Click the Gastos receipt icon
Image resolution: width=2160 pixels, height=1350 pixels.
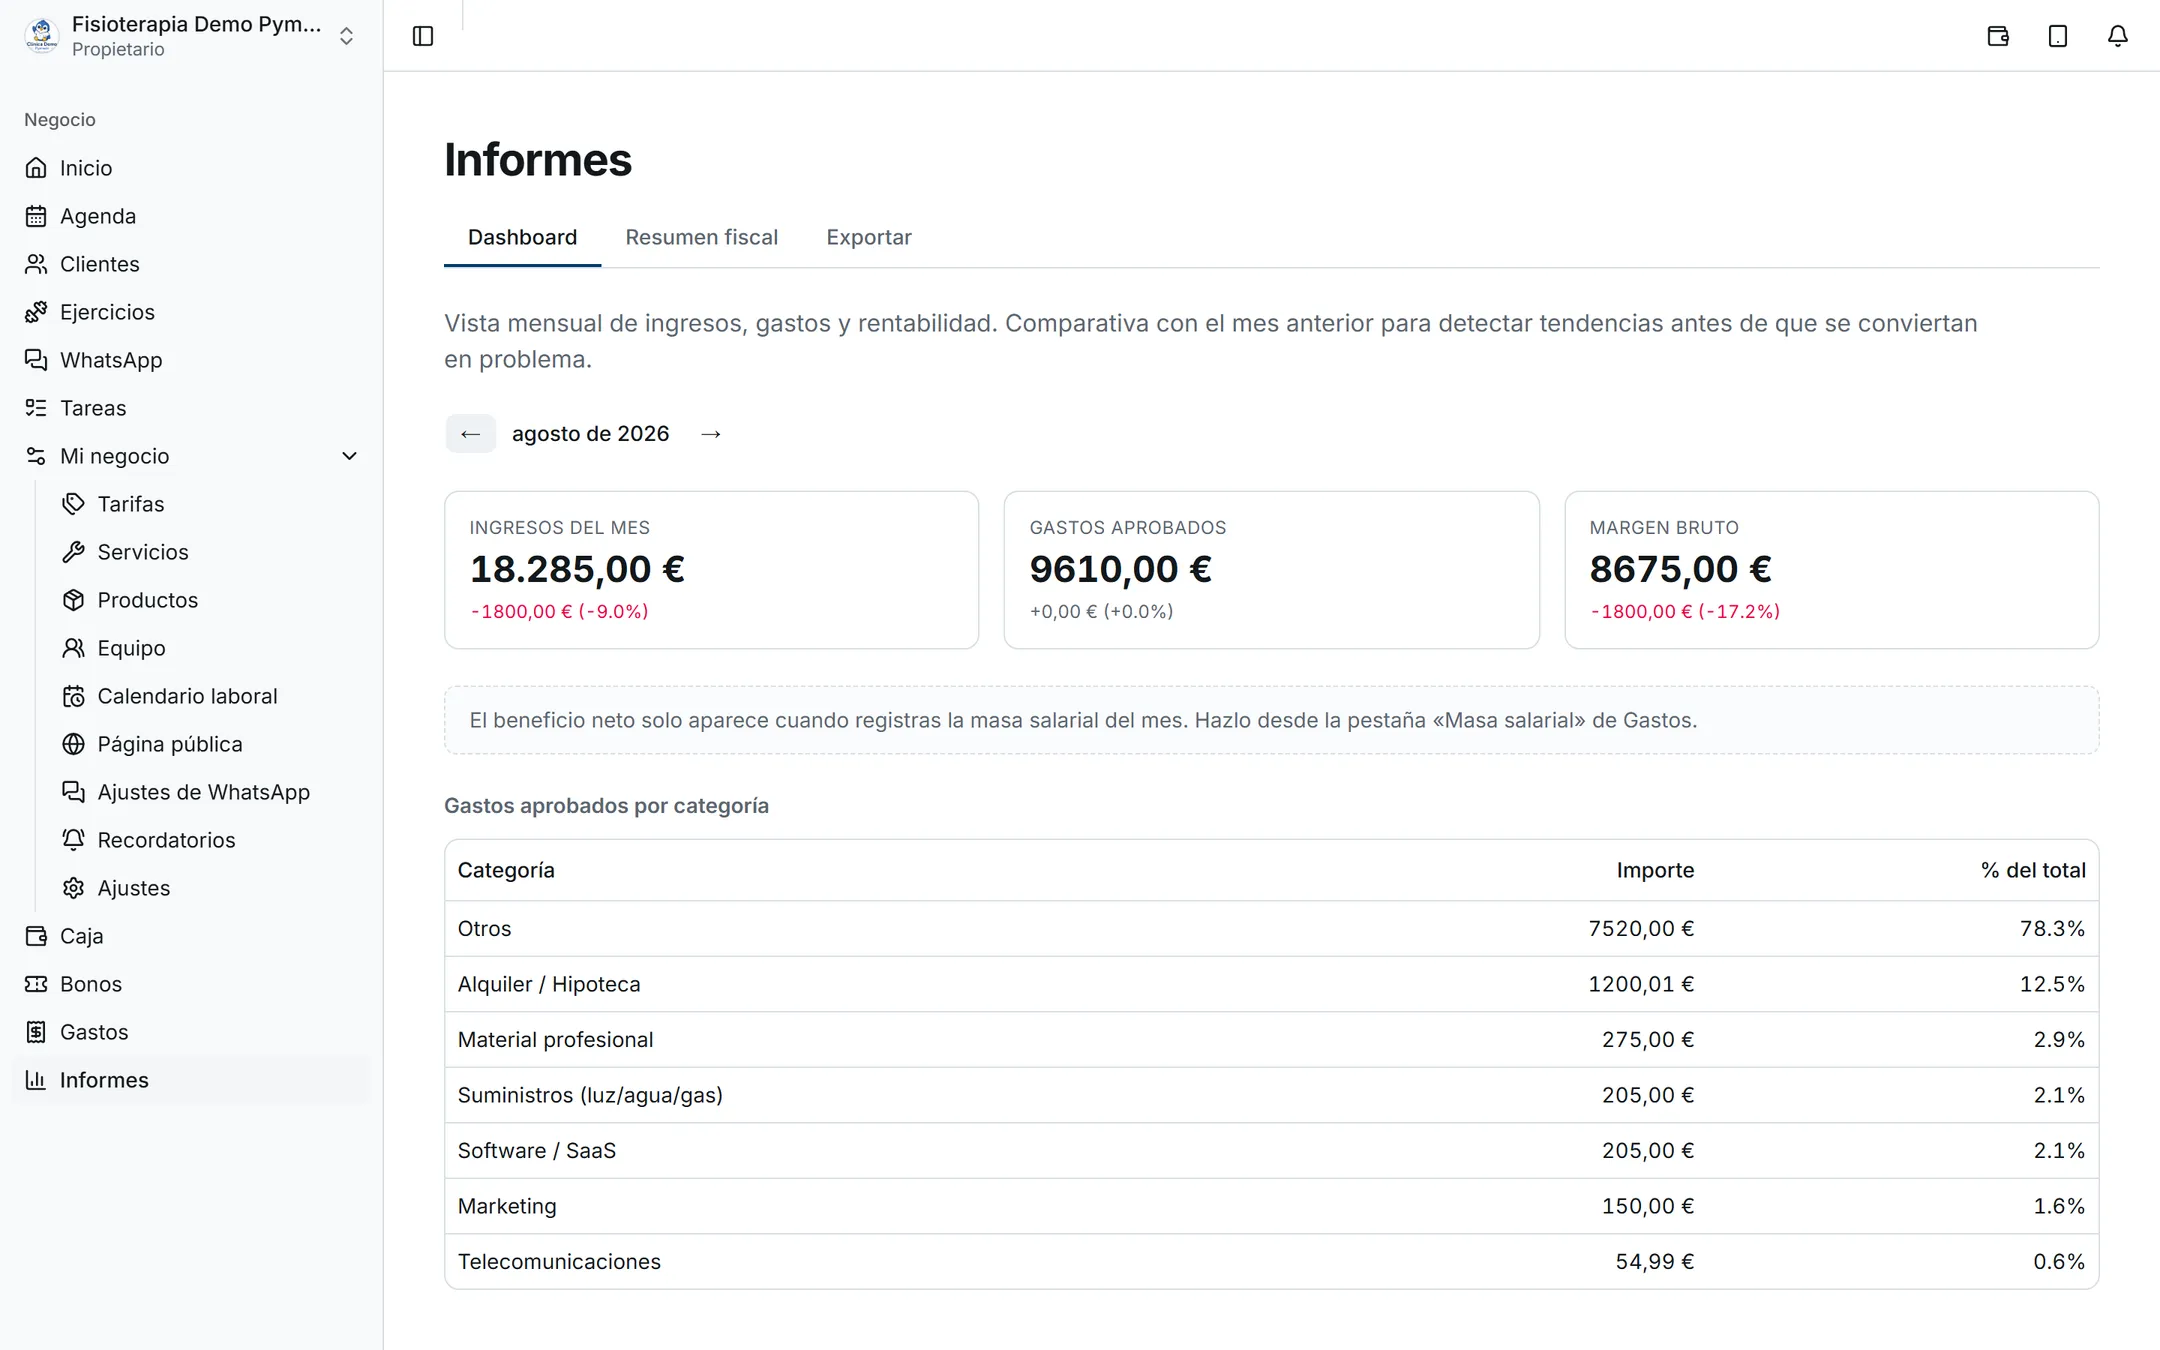[36, 1032]
